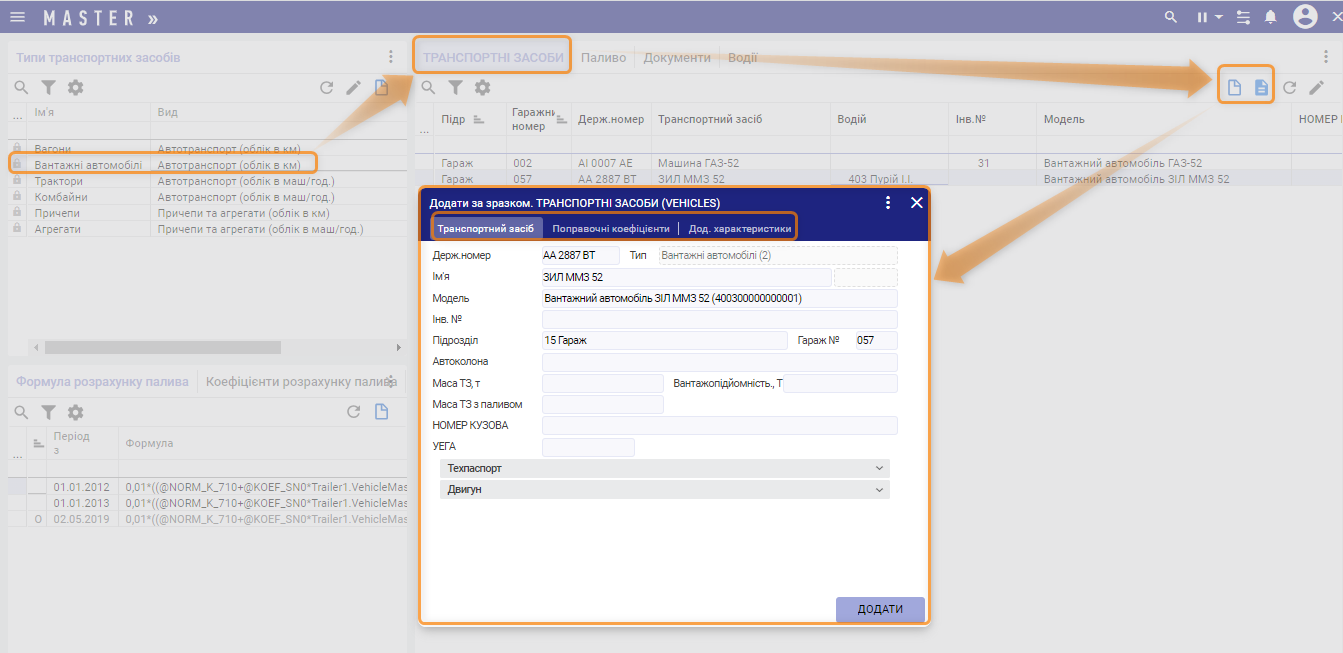
Task: Click the edit pencil in vehicles toolbar
Action: pos(1317,88)
